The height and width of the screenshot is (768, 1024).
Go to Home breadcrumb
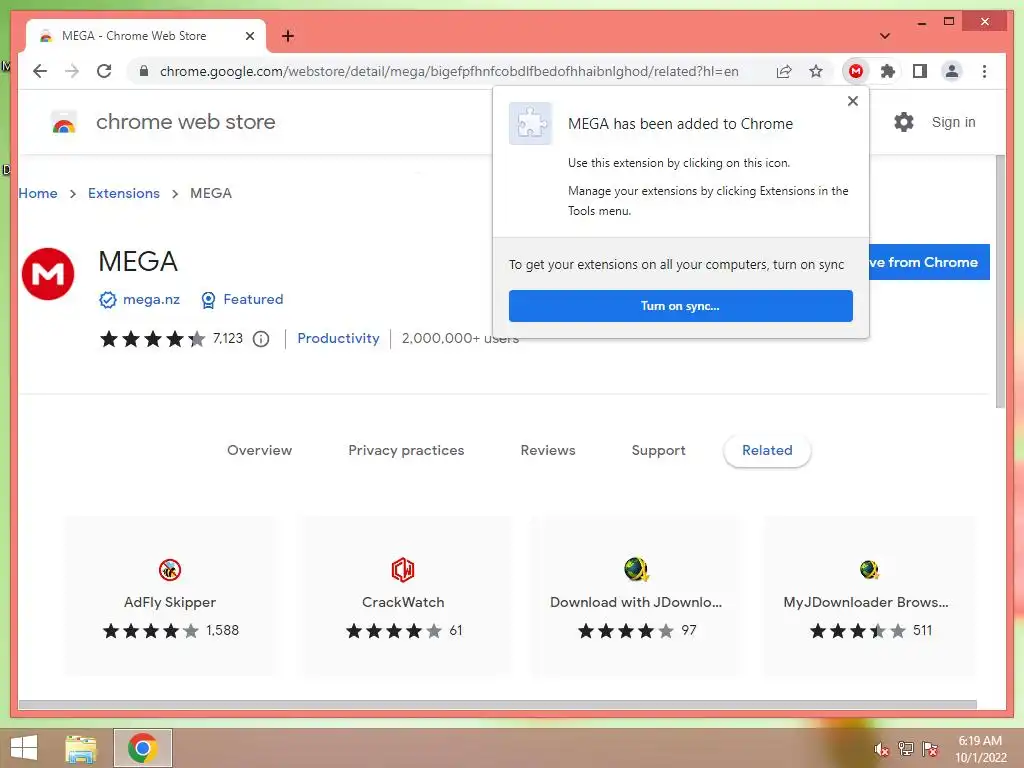click(x=38, y=193)
